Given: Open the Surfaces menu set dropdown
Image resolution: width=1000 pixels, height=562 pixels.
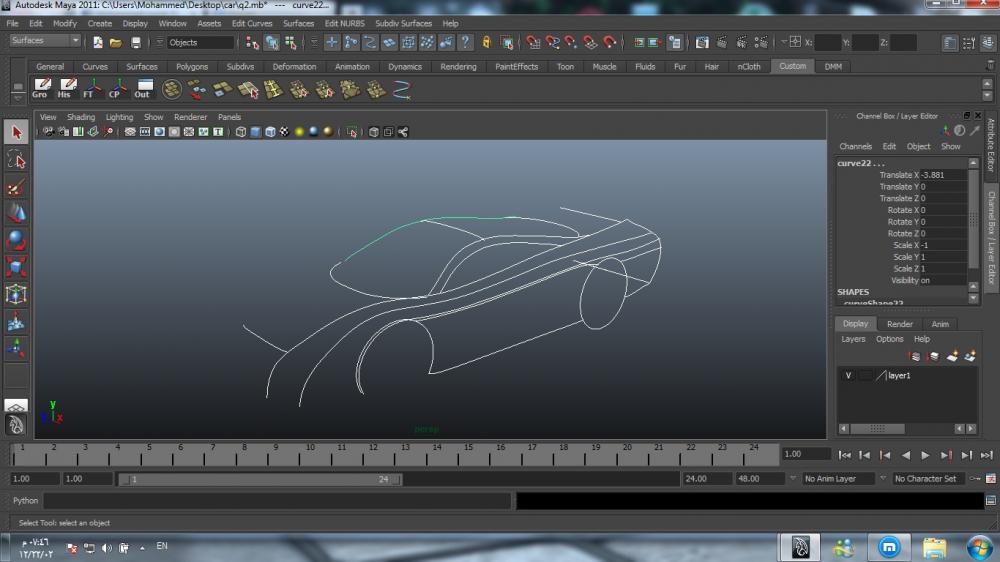Looking at the screenshot, I should (45, 41).
